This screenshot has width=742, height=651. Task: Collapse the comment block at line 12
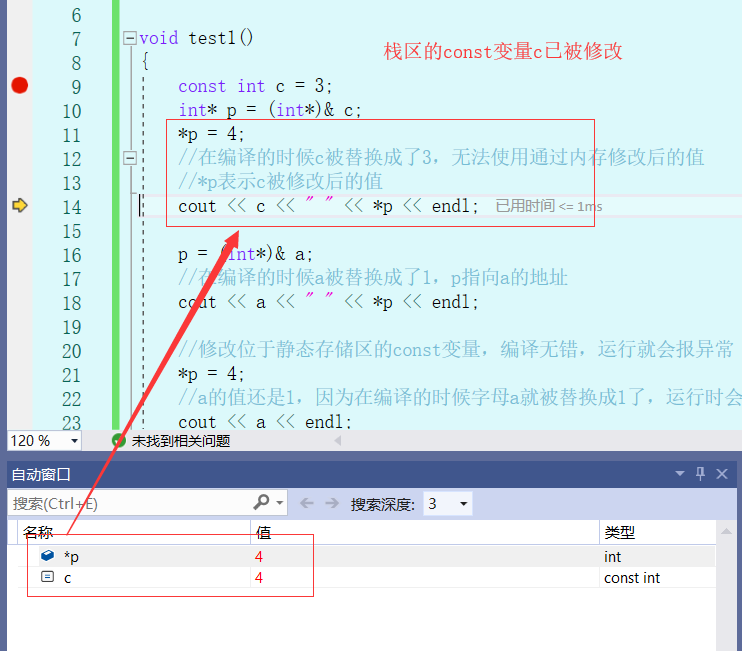[130, 158]
